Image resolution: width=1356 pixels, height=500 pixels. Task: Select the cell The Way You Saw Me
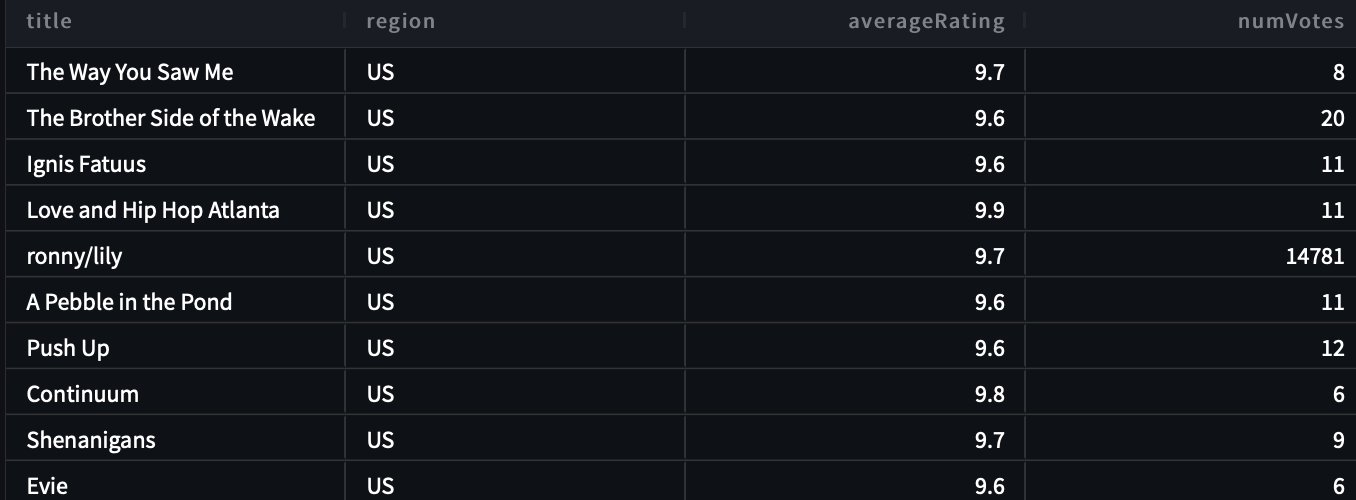(175, 72)
